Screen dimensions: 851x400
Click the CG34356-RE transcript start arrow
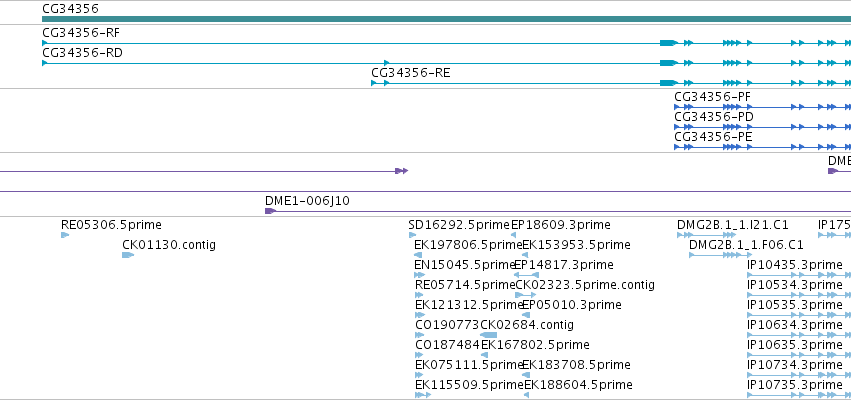(x=373, y=83)
